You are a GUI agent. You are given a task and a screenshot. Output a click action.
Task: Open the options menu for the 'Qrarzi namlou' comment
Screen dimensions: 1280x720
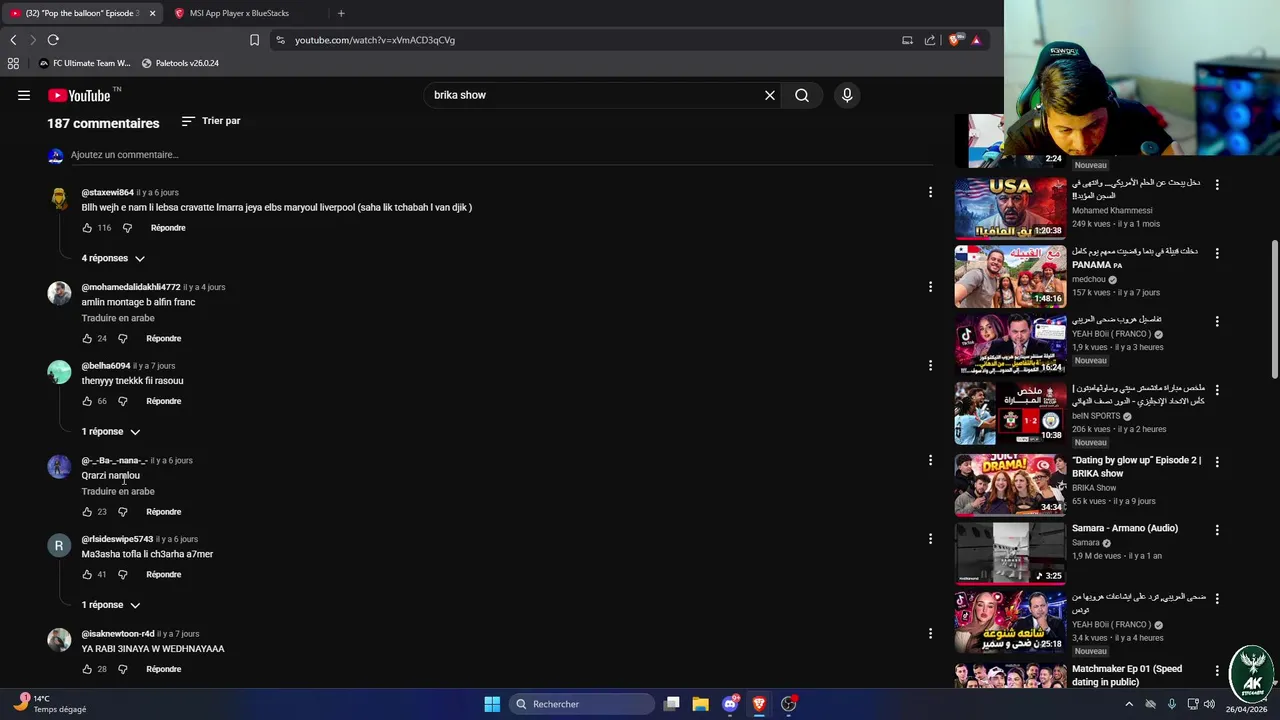pyautogui.click(x=930, y=460)
